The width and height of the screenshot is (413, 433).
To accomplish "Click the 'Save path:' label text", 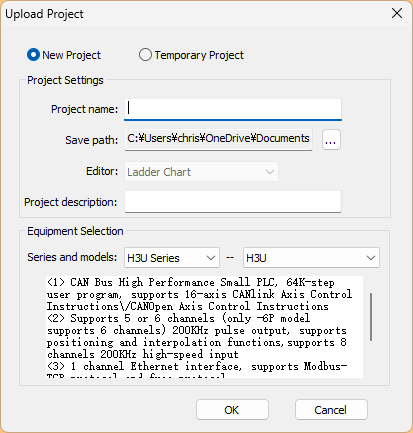I will [x=92, y=140].
